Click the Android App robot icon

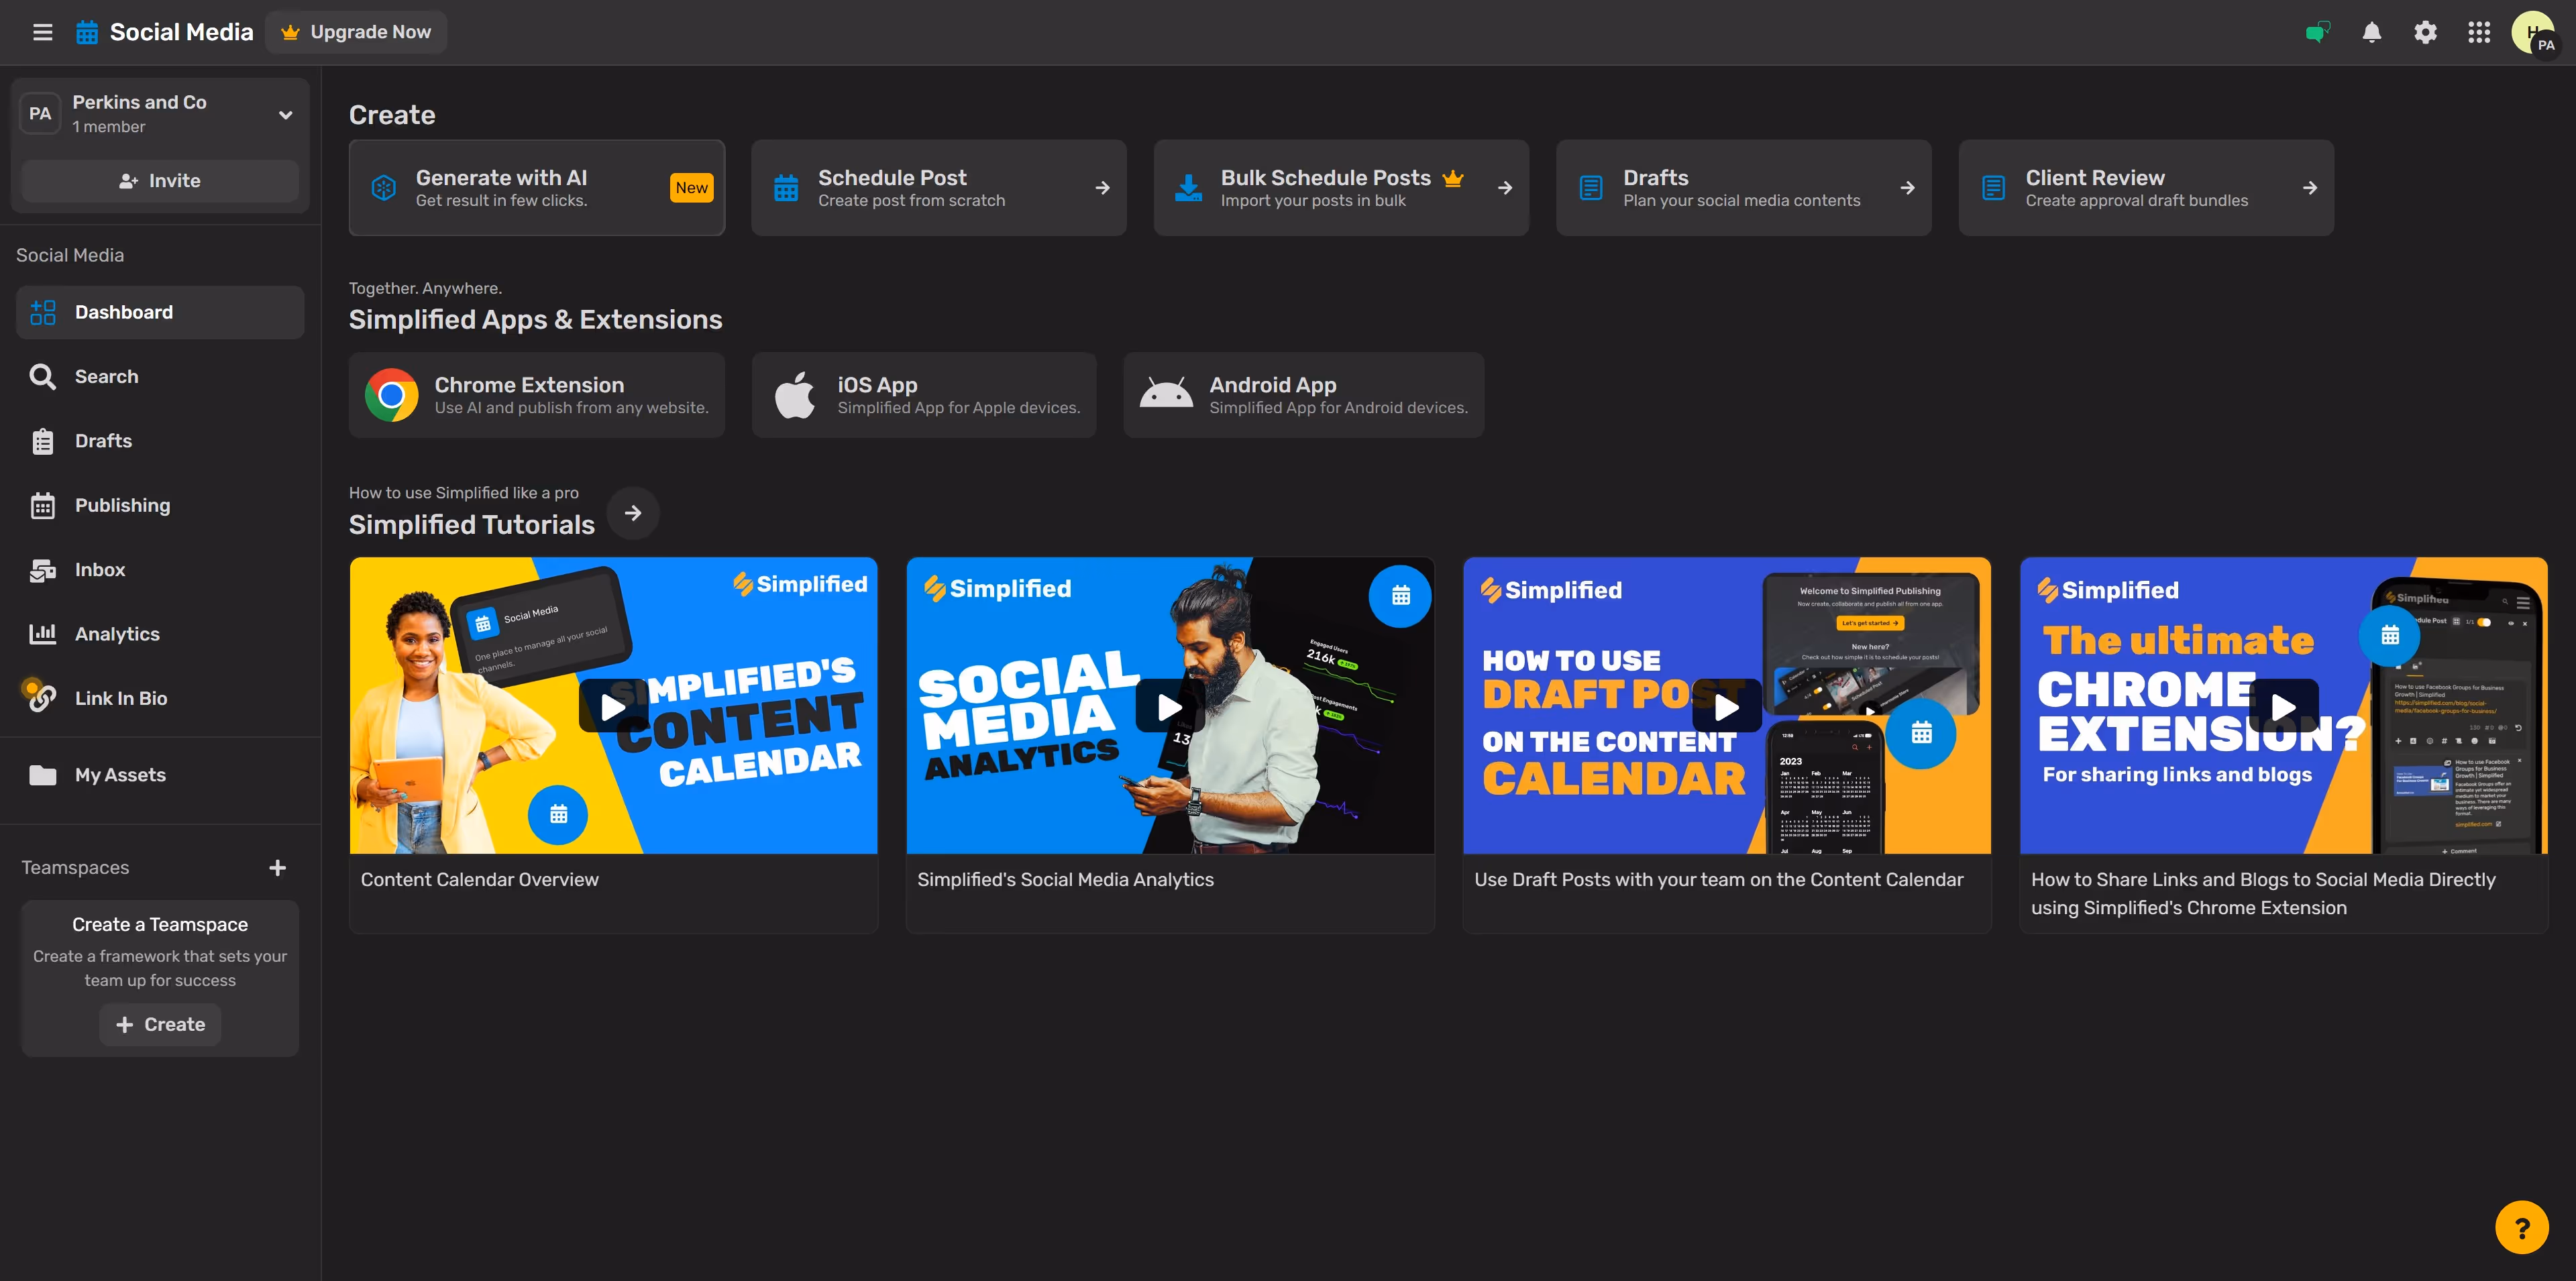[x=1165, y=395]
